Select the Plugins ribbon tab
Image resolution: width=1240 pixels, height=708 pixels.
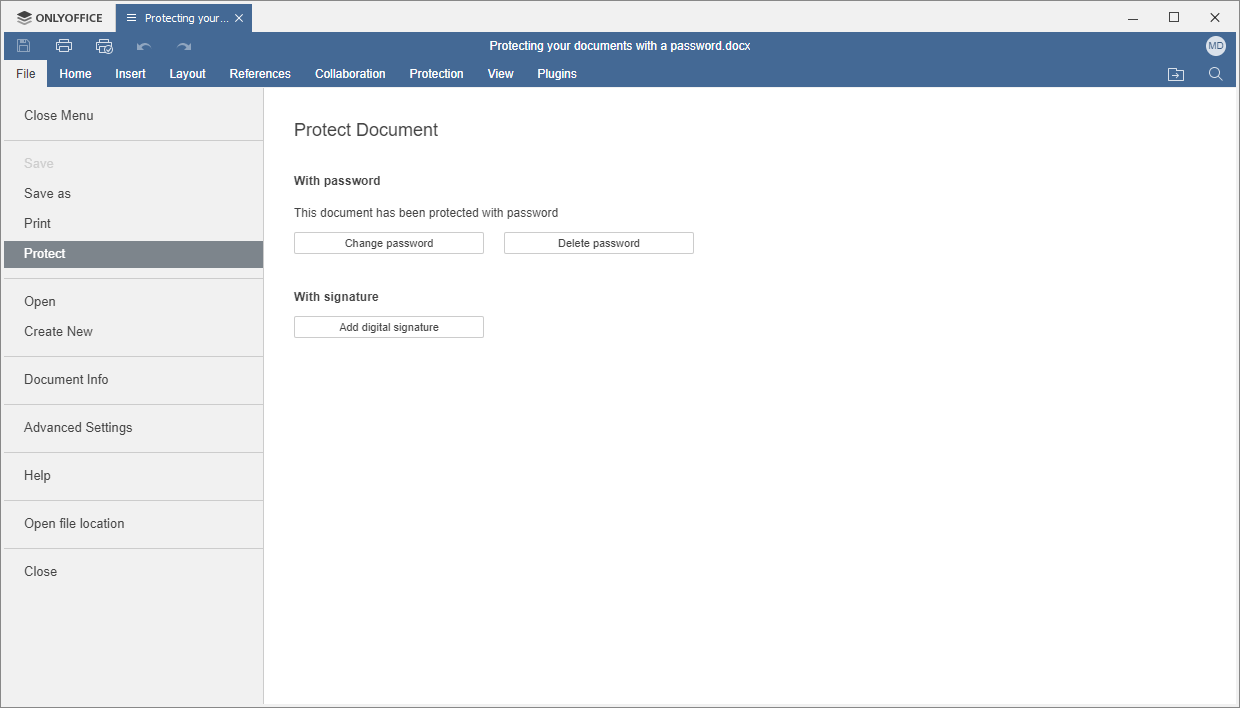click(557, 73)
